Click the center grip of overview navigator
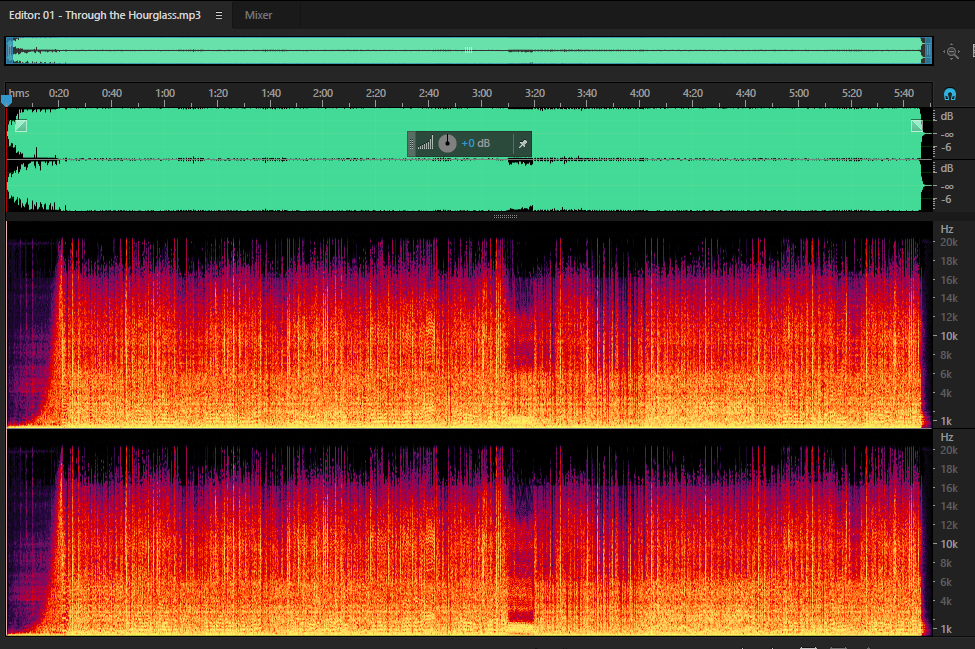The height and width of the screenshot is (649, 975). pyautogui.click(x=468, y=50)
